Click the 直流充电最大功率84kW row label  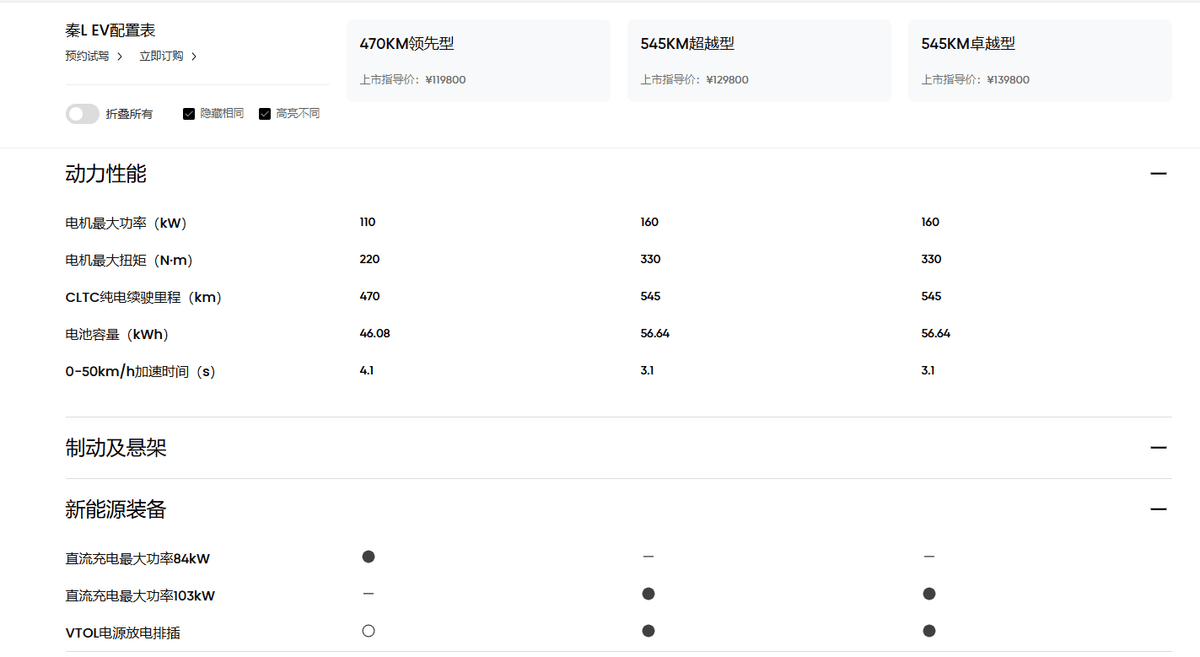pos(138,558)
